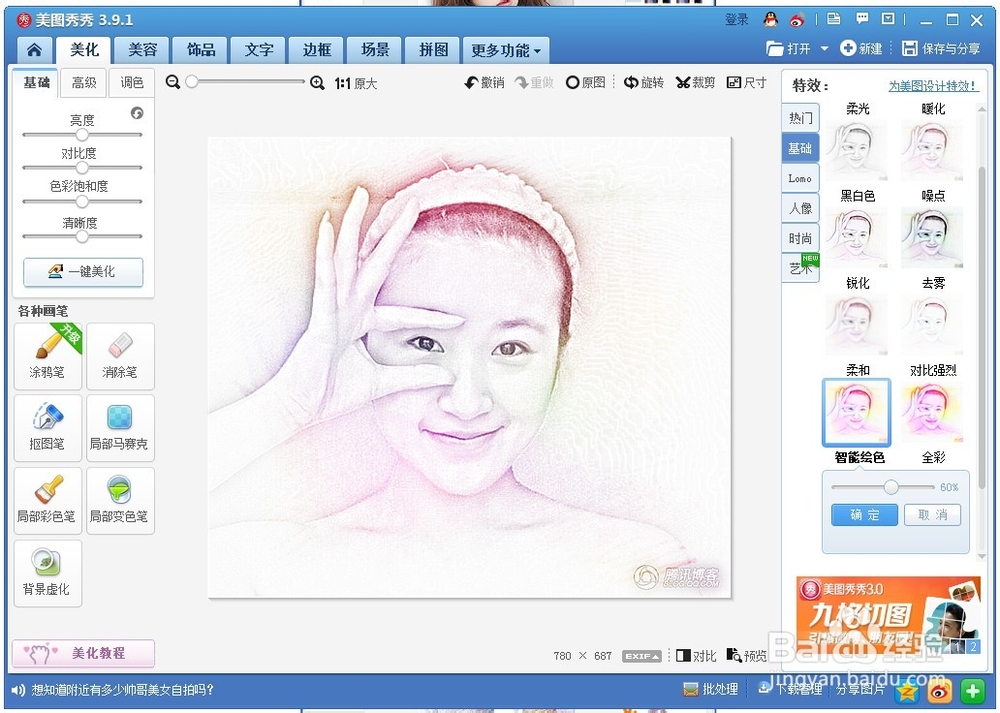
Task: Show the original with 原图
Action: [585, 82]
